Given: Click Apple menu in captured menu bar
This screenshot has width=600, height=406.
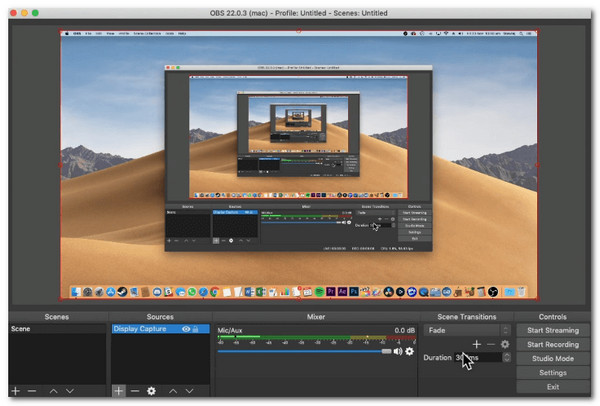Looking at the screenshot, I should [x=67, y=34].
